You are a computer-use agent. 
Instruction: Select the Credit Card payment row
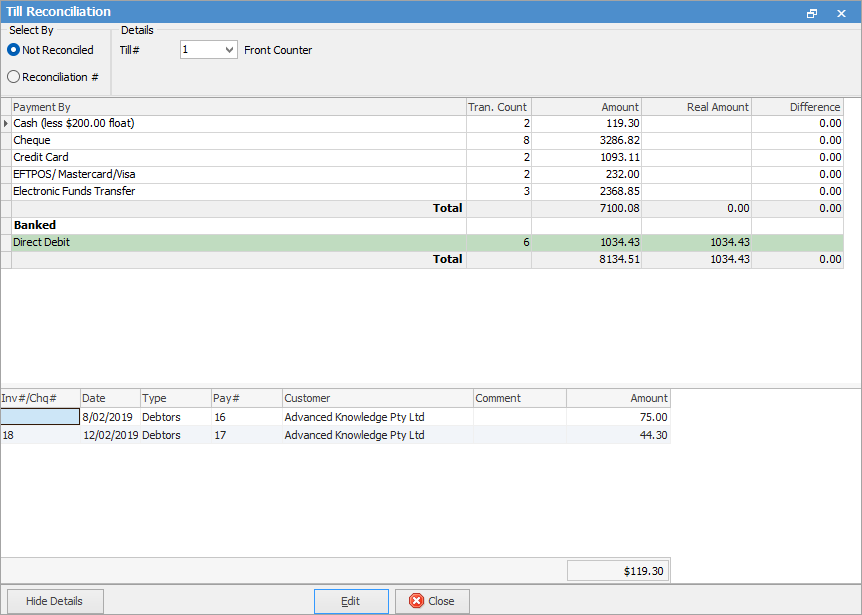pyautogui.click(x=238, y=158)
